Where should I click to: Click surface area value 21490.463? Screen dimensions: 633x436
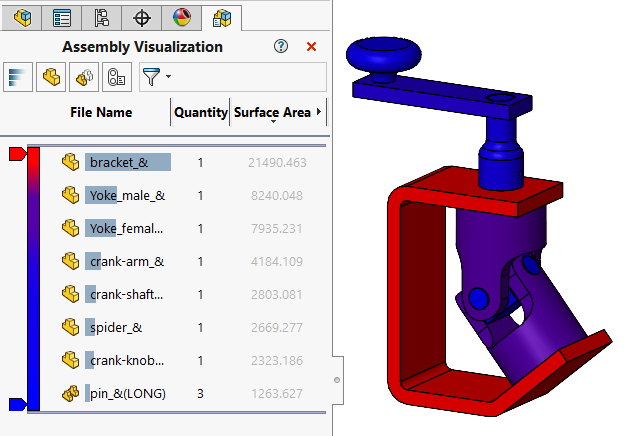click(277, 163)
